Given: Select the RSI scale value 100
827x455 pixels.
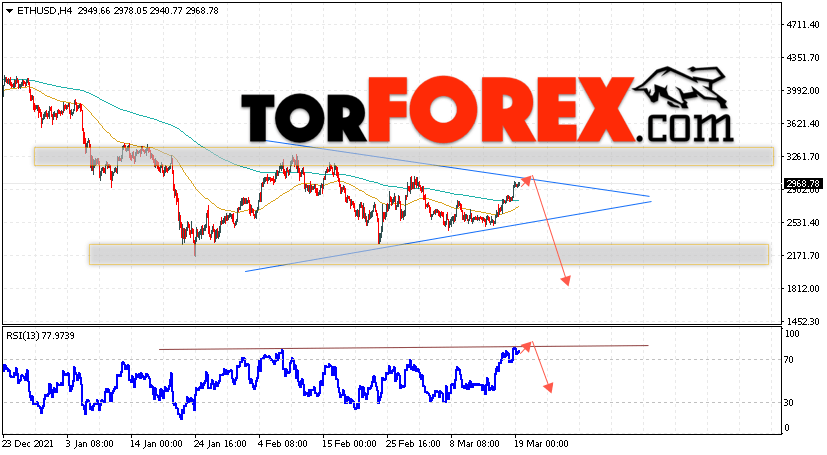Looking at the screenshot, I should pyautogui.click(x=792, y=334).
